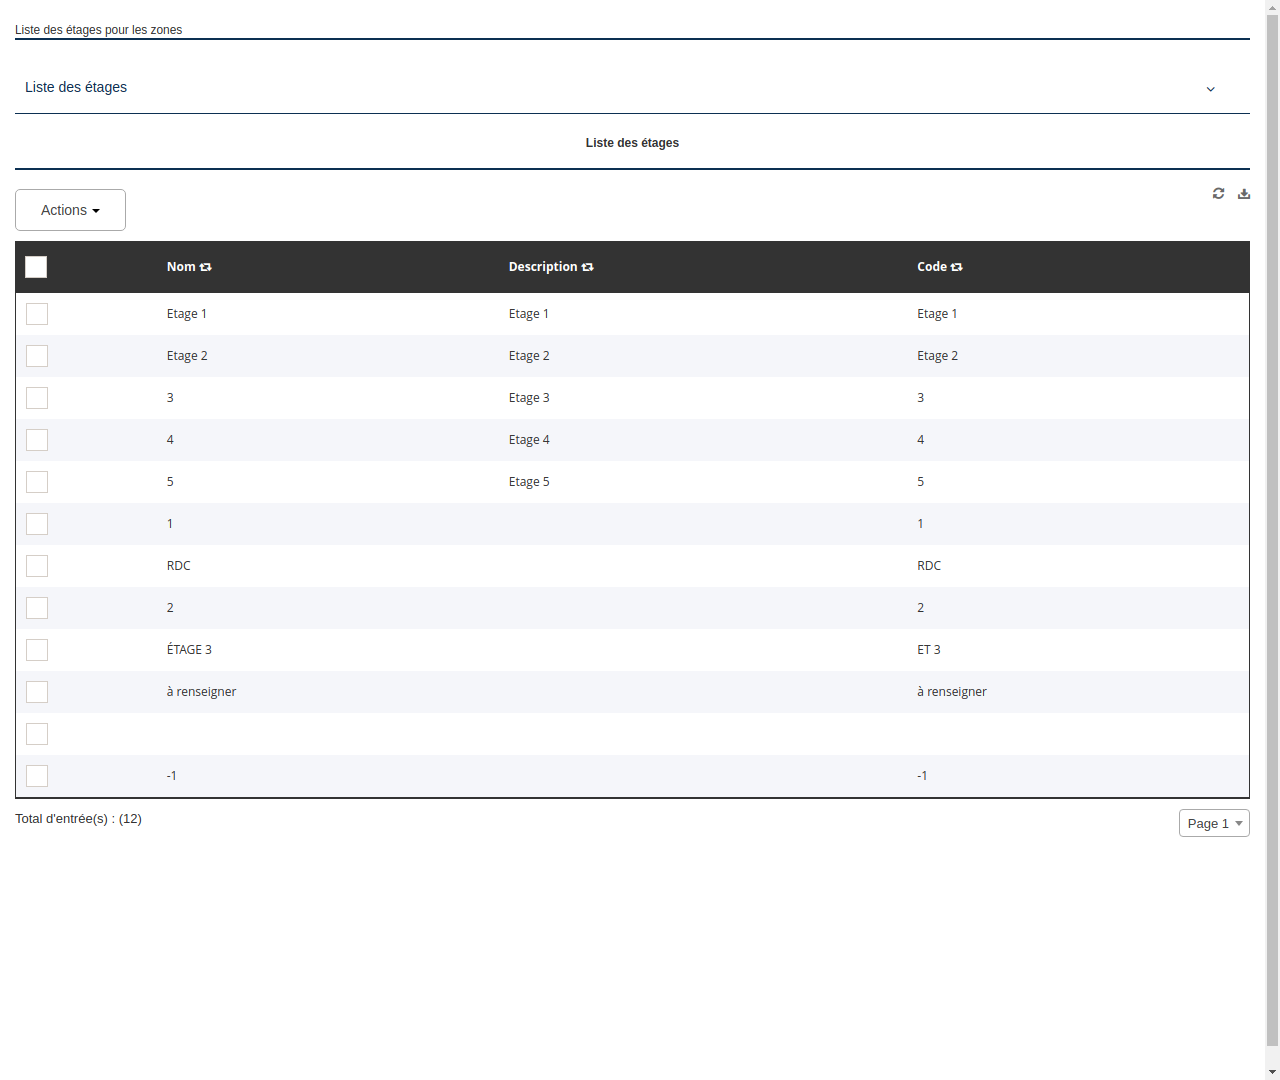Click the download/export icon near the refresh icon
The height and width of the screenshot is (1080, 1280).
pyautogui.click(x=1243, y=193)
